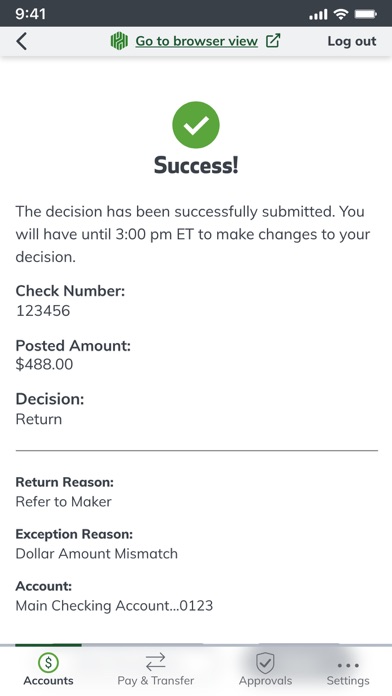392x696 pixels.
Task: Select the Accounts dollar sign icon
Action: point(48,663)
